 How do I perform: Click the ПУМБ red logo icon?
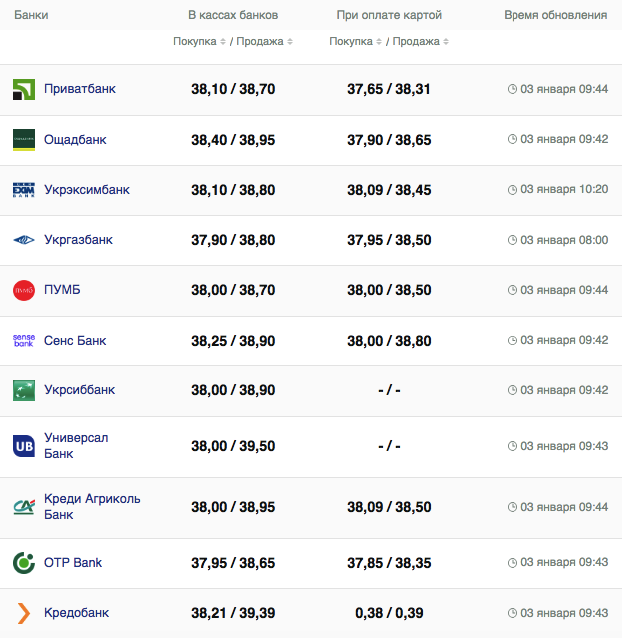click(24, 290)
